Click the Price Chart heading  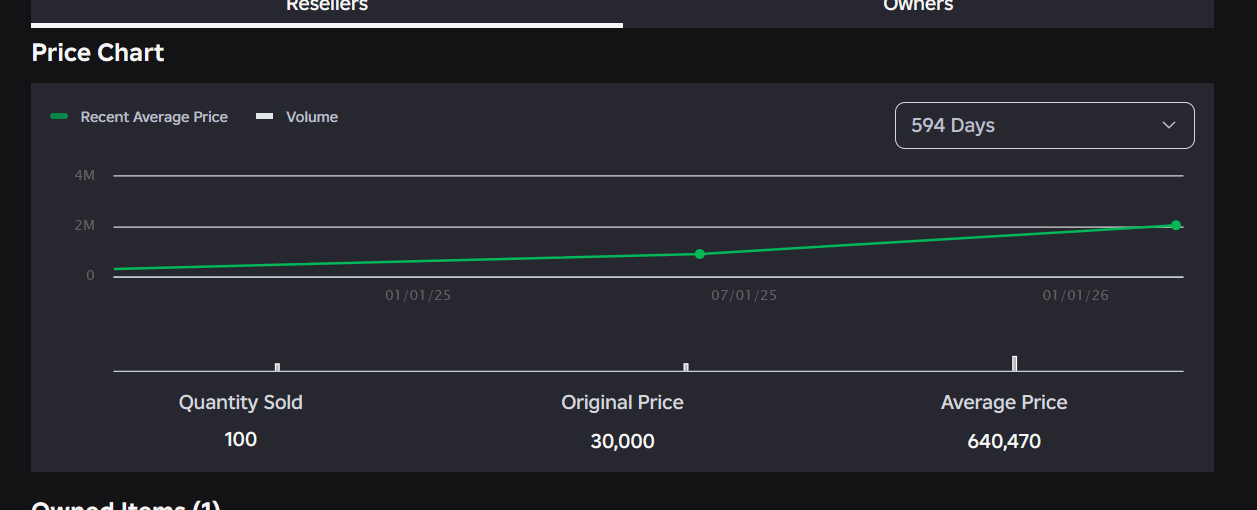click(x=98, y=53)
